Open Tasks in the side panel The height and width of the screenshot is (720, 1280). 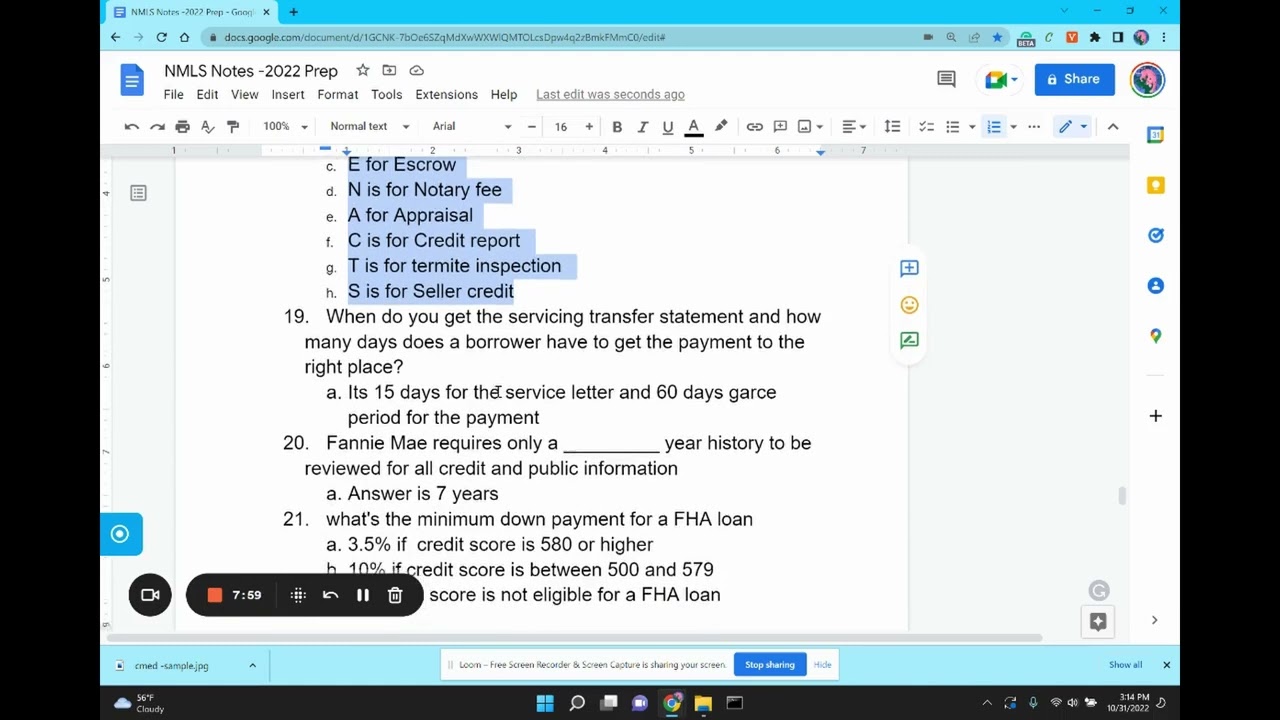tap(1156, 236)
